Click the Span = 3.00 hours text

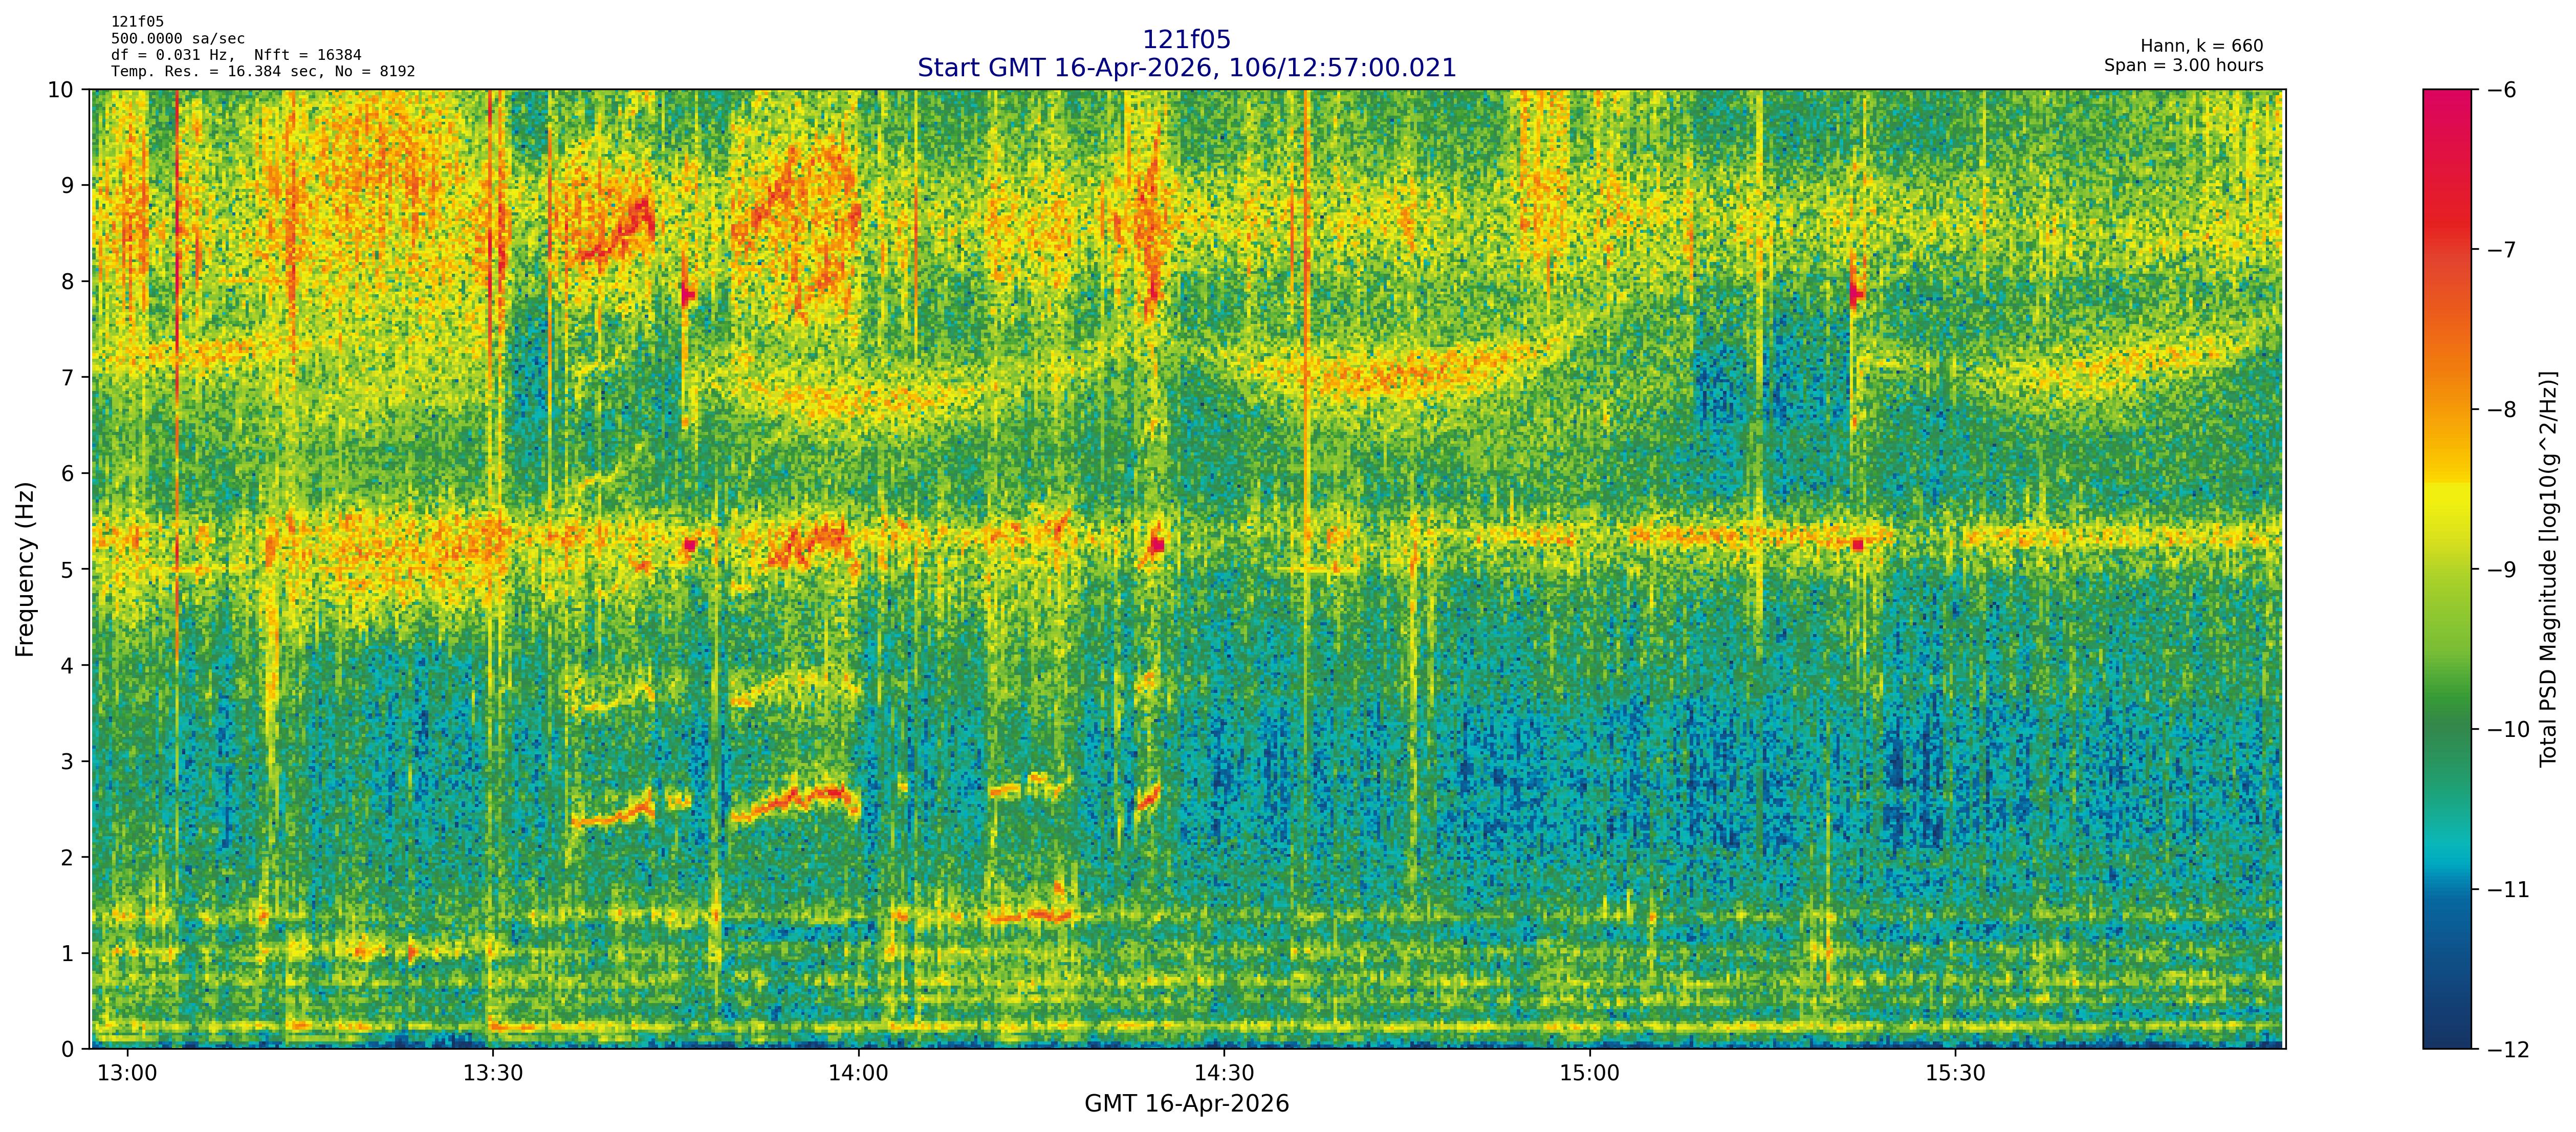point(2183,66)
